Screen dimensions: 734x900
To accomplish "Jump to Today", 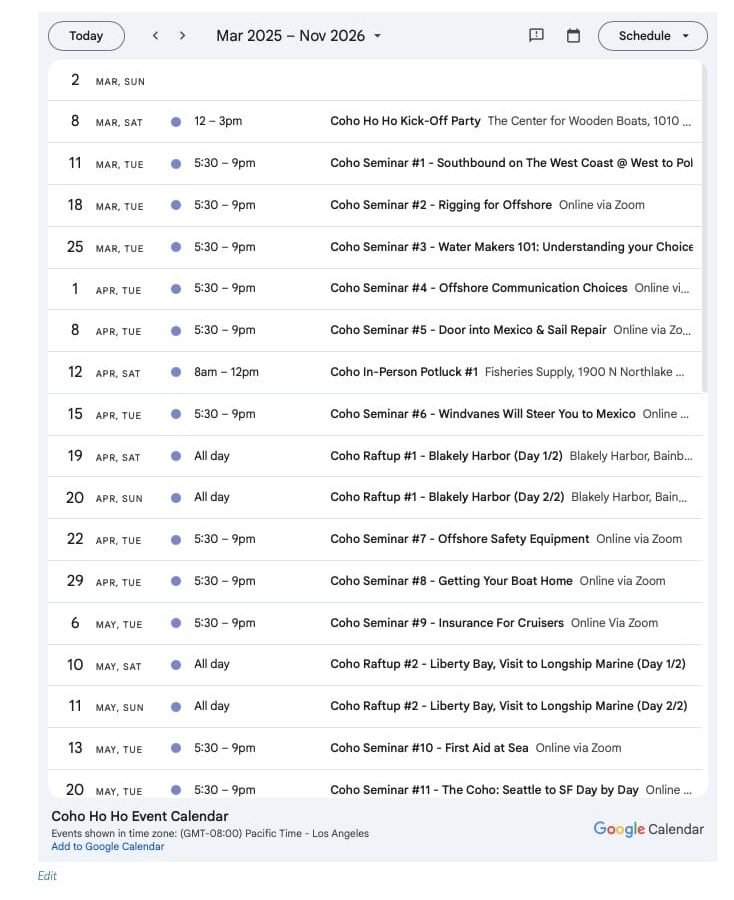I will (86, 36).
